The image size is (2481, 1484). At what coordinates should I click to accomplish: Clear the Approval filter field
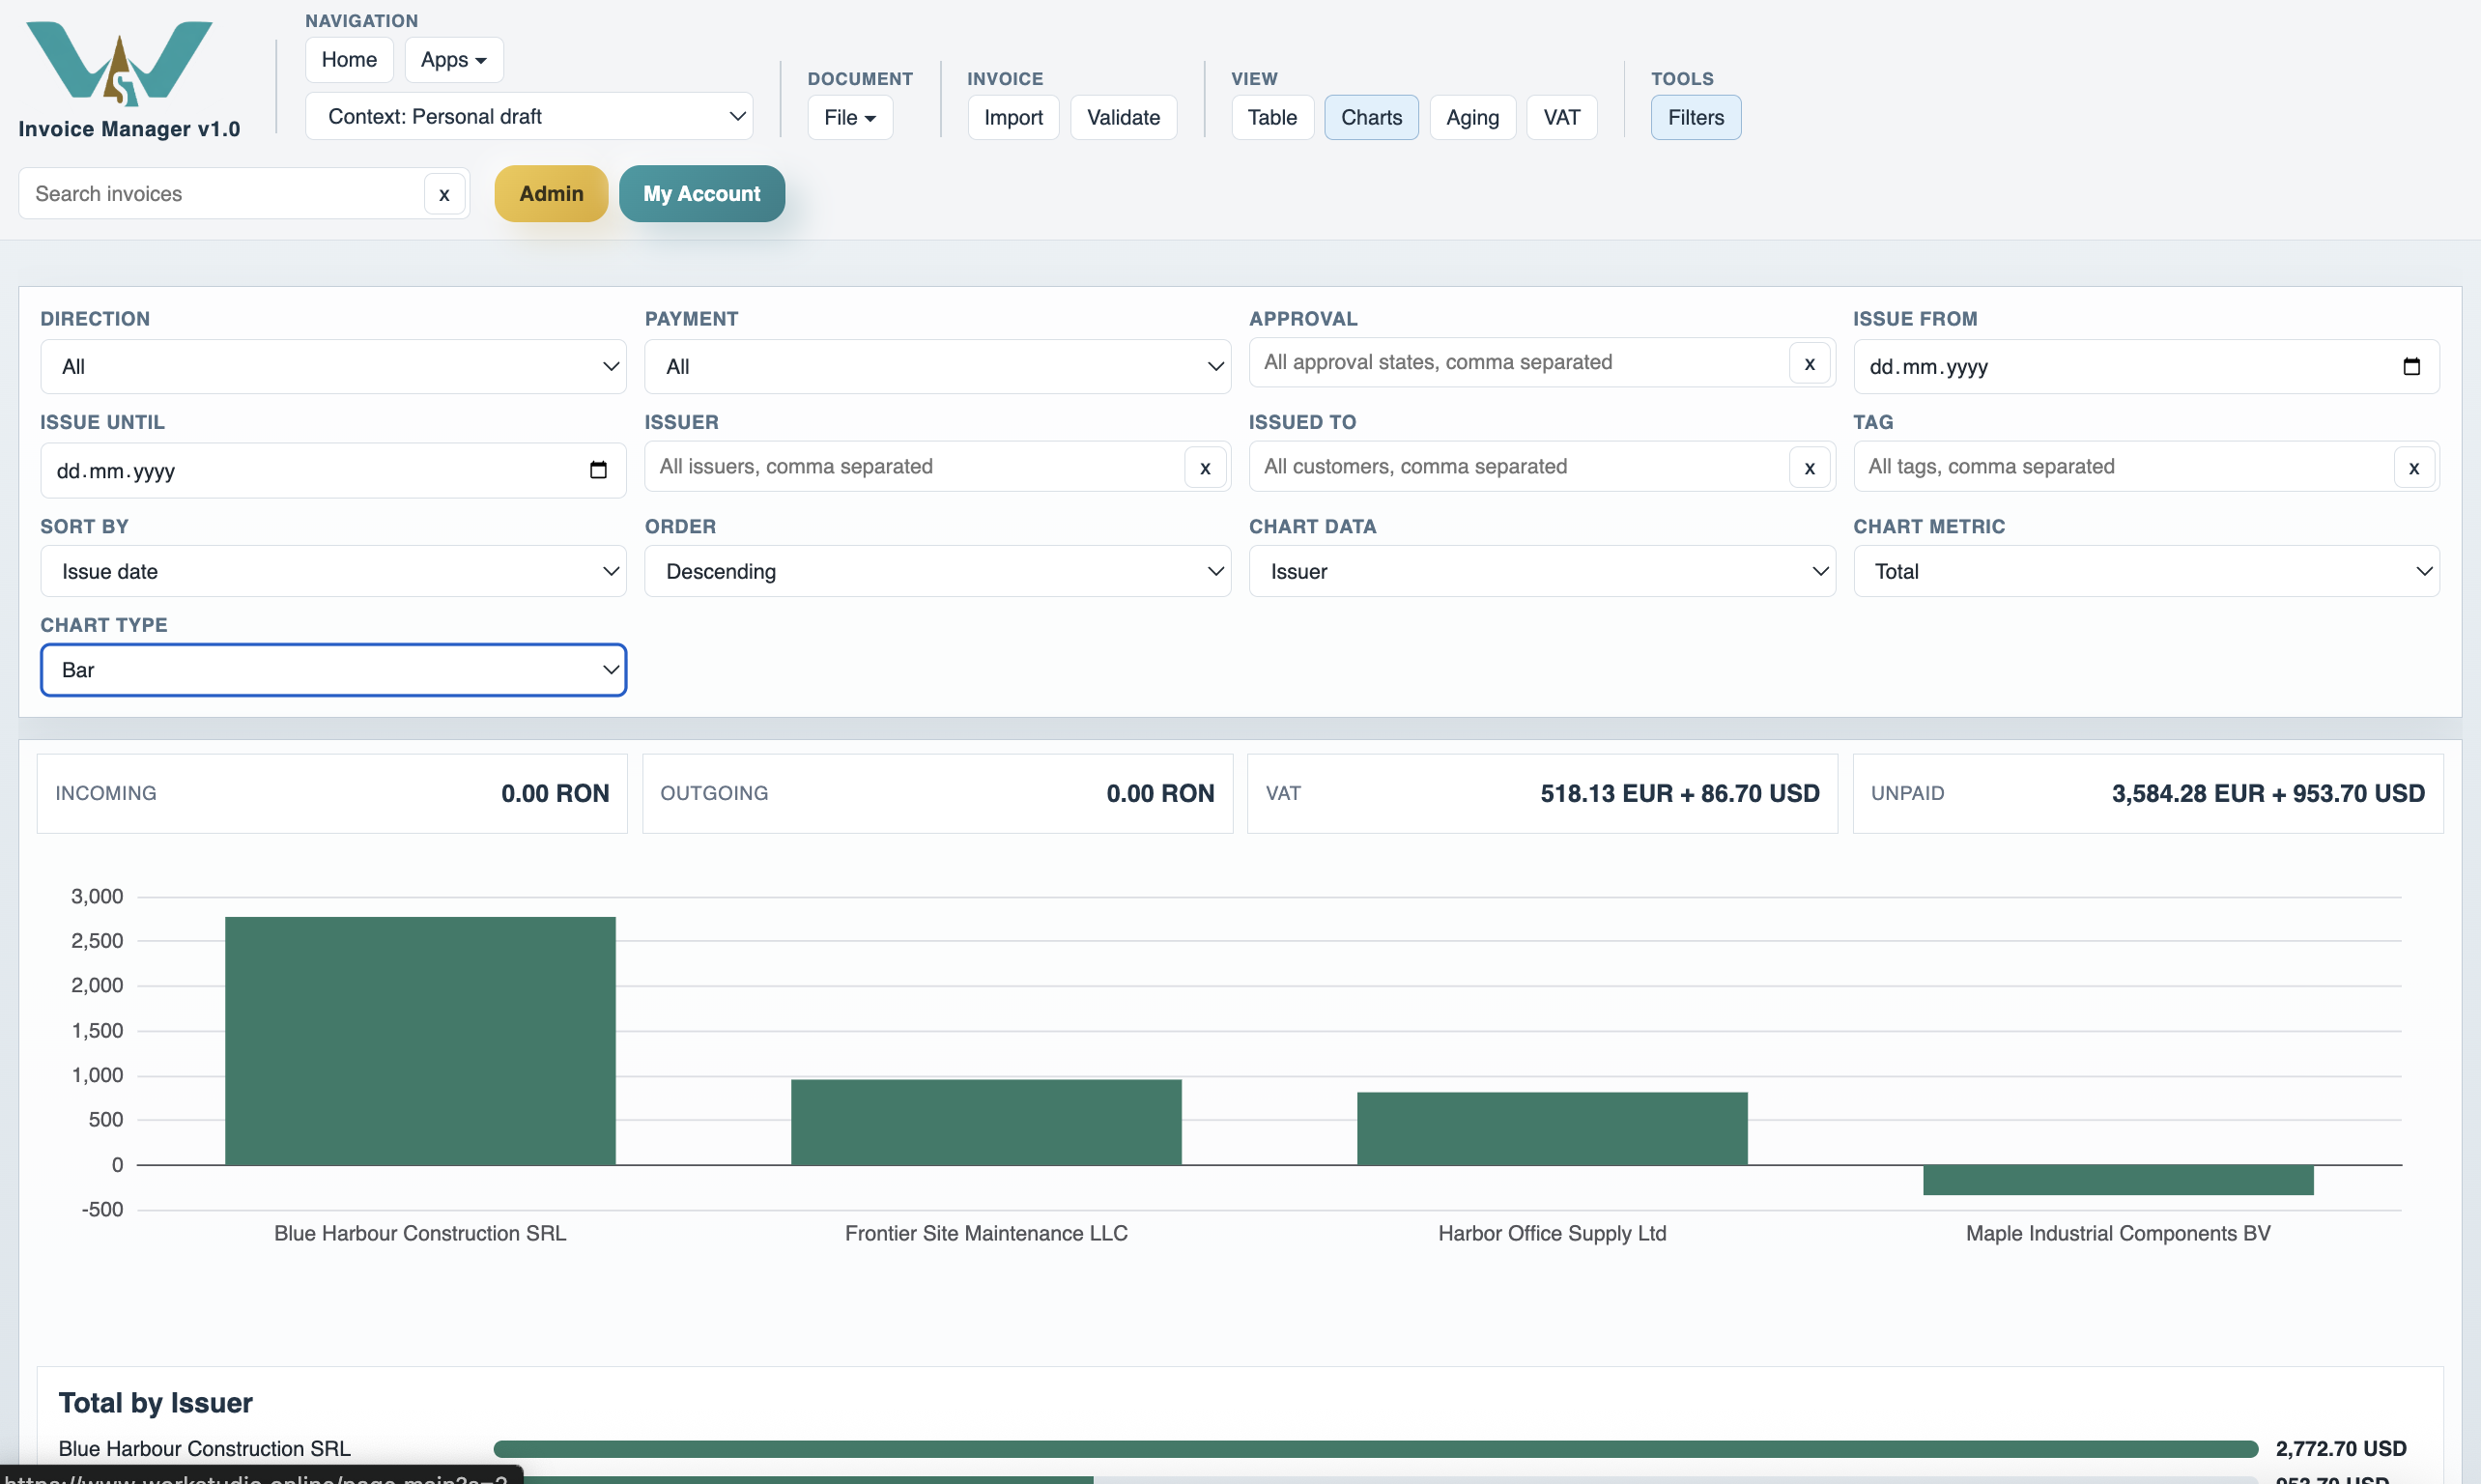[x=1809, y=363]
